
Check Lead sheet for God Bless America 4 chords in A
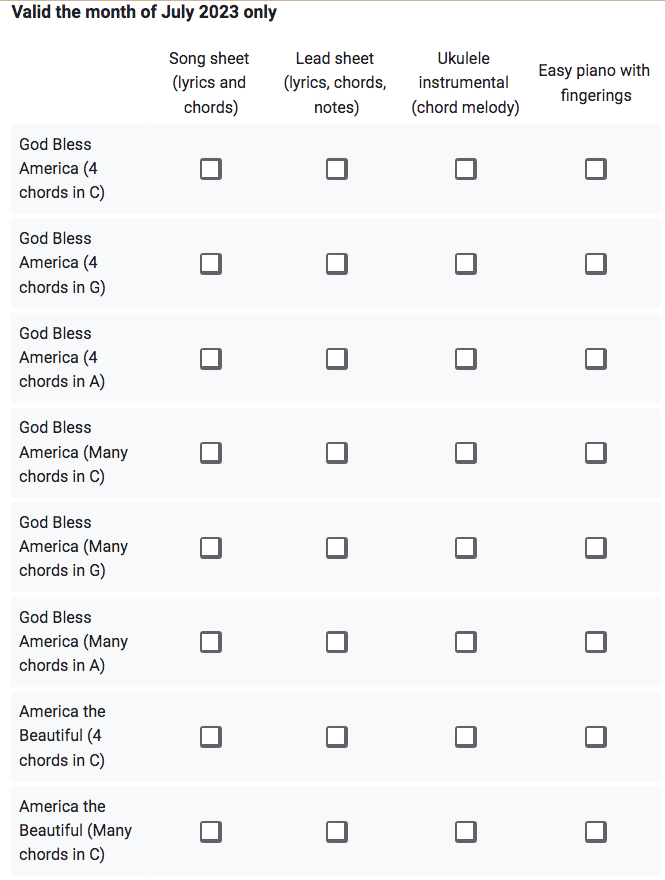click(336, 358)
